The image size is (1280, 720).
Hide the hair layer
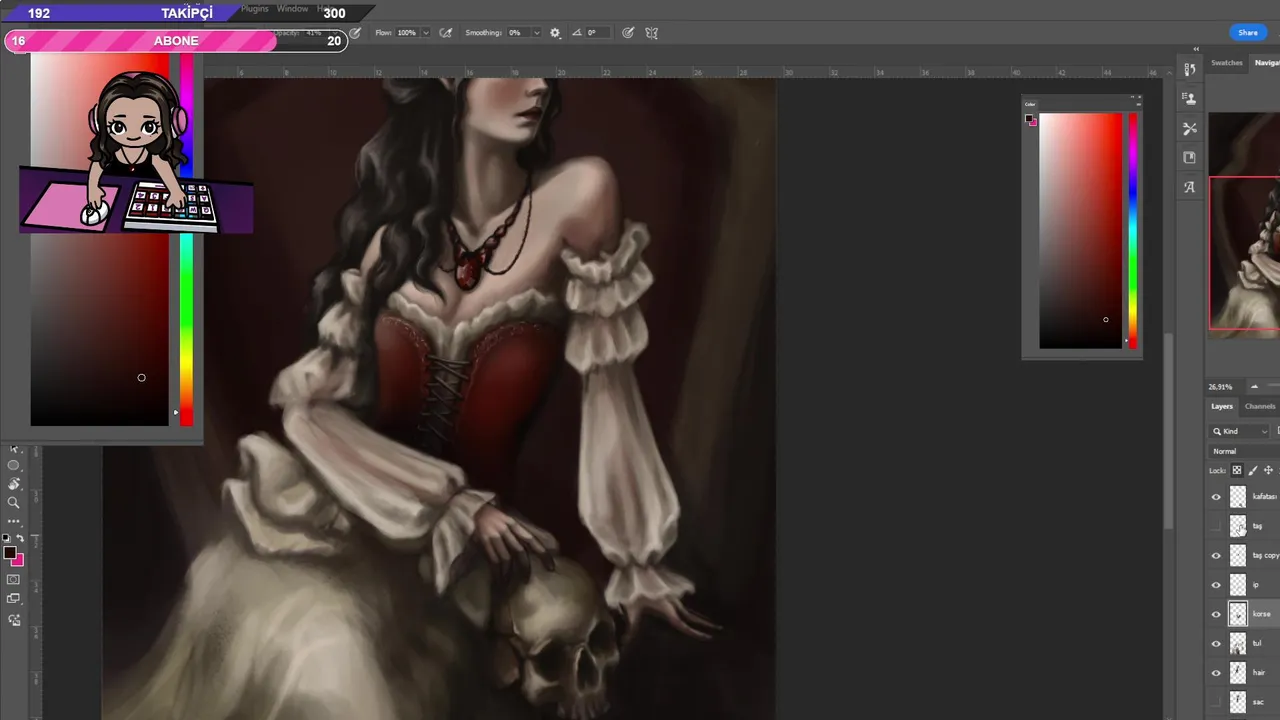(x=1216, y=673)
